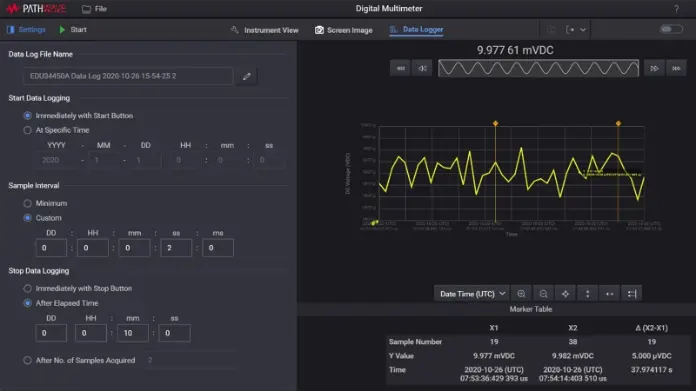
Task: Select the Data Logger tab
Action: click(416, 30)
